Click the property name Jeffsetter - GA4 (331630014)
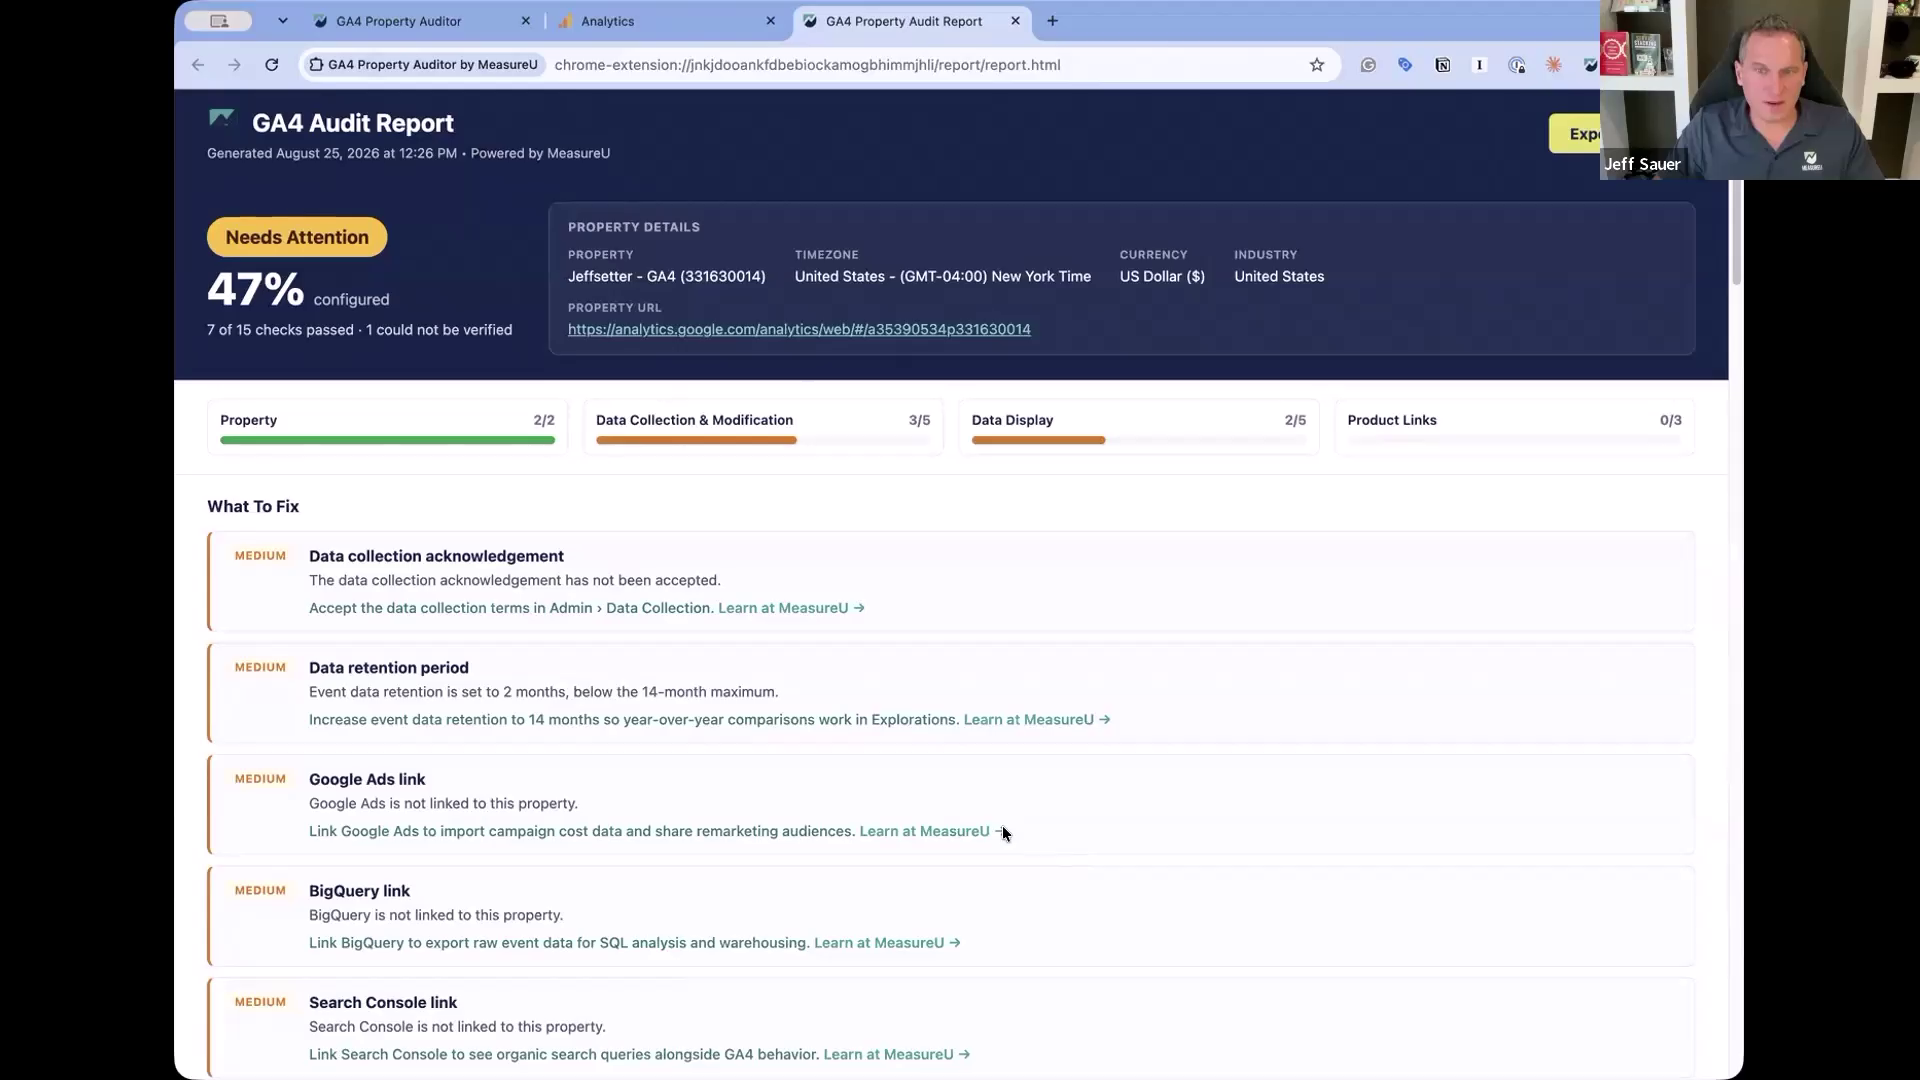 pyautogui.click(x=667, y=277)
